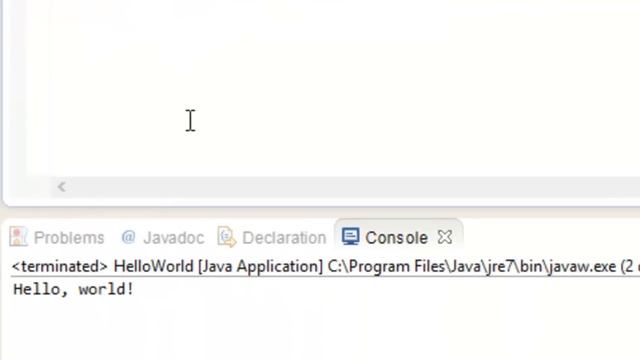This screenshot has height=360, width=640.
Task: Switch to the Javadoc tab
Action: pos(162,238)
